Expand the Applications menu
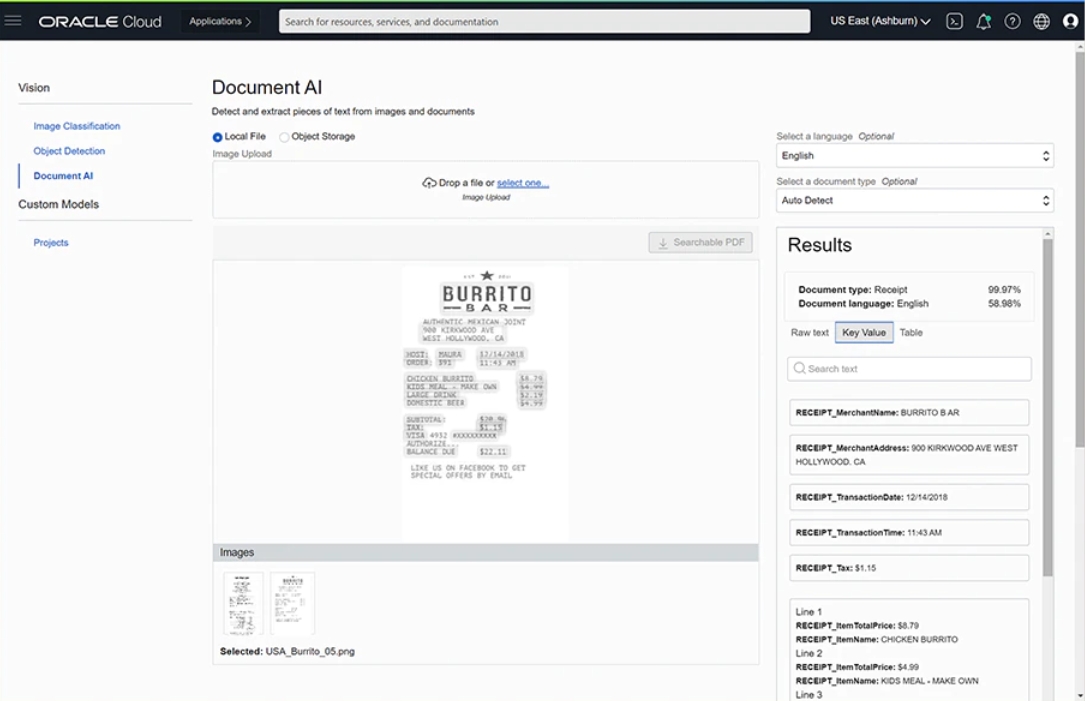This screenshot has height=701, width=1085. 220,21
